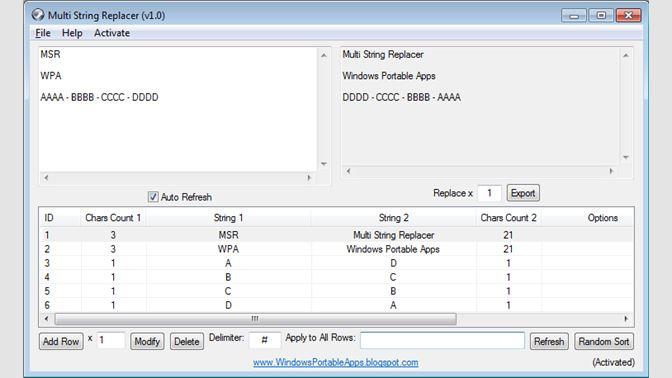Click the output text box scroll left arrow
The height and width of the screenshot is (378, 672).
[348, 171]
